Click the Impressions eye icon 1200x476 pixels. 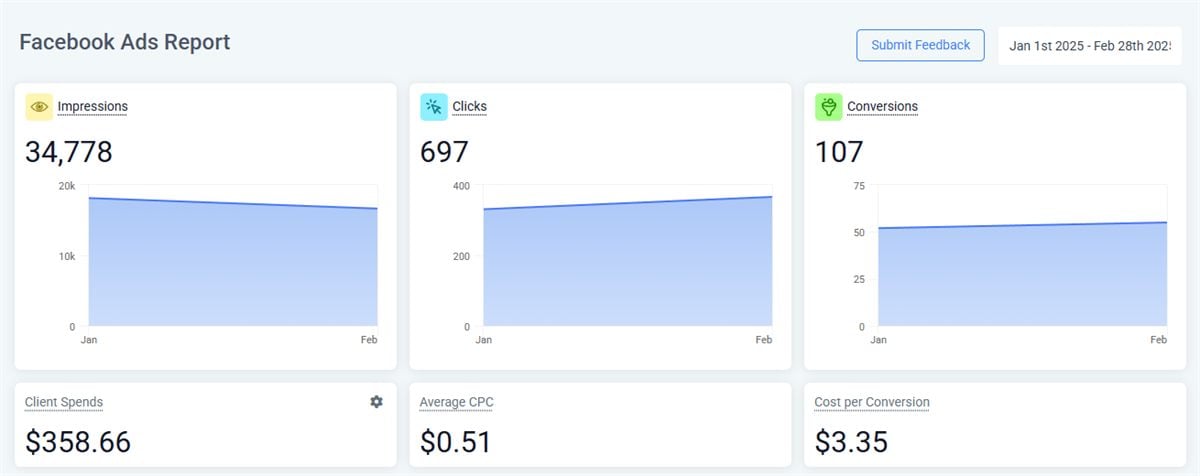[39, 107]
